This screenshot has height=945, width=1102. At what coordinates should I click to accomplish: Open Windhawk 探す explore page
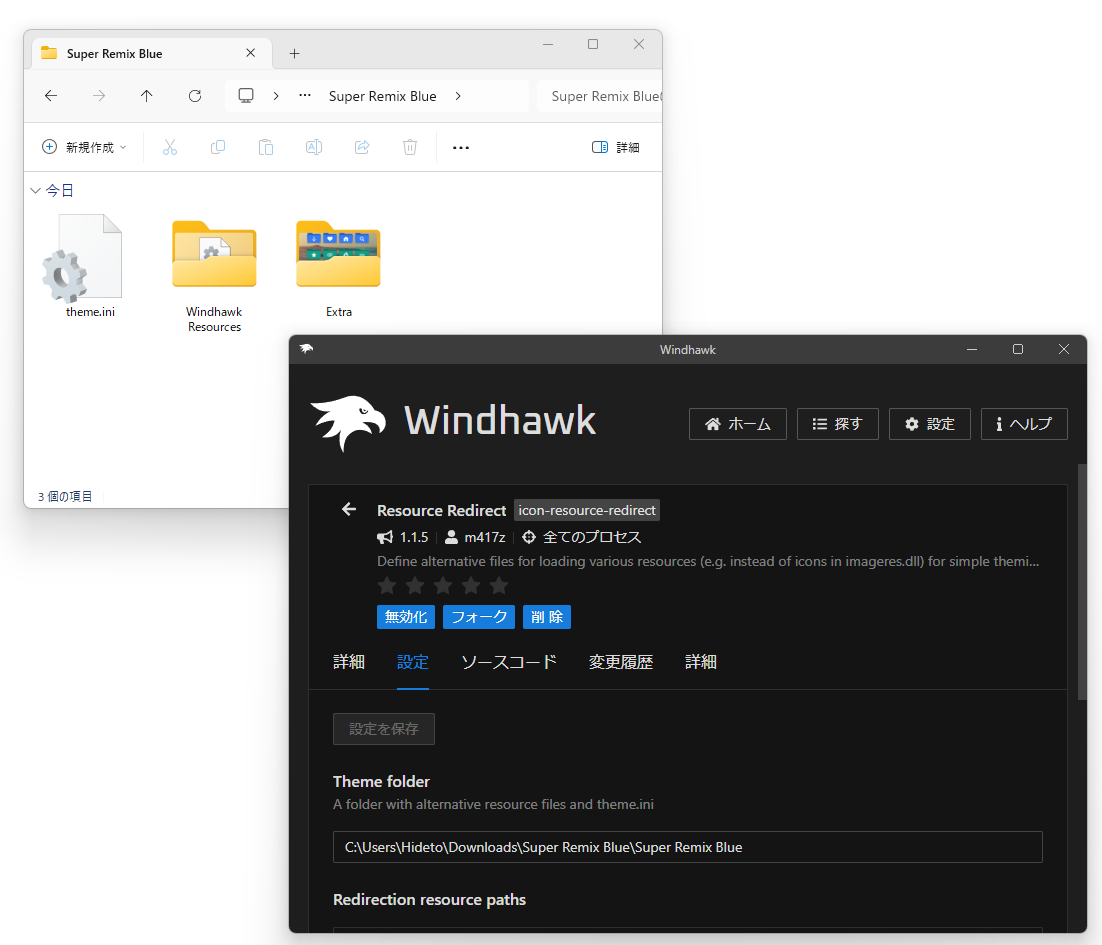[x=837, y=424]
